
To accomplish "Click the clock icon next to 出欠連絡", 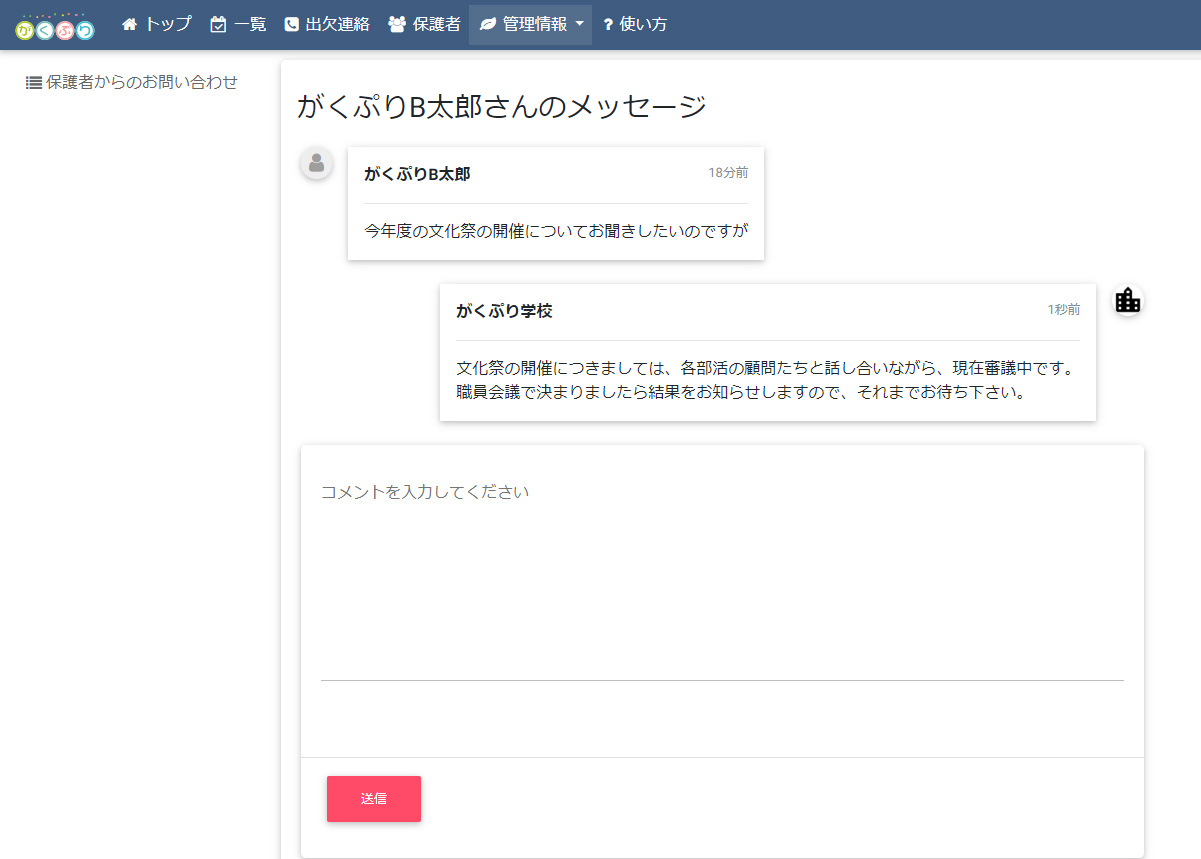I will pyautogui.click(x=290, y=23).
